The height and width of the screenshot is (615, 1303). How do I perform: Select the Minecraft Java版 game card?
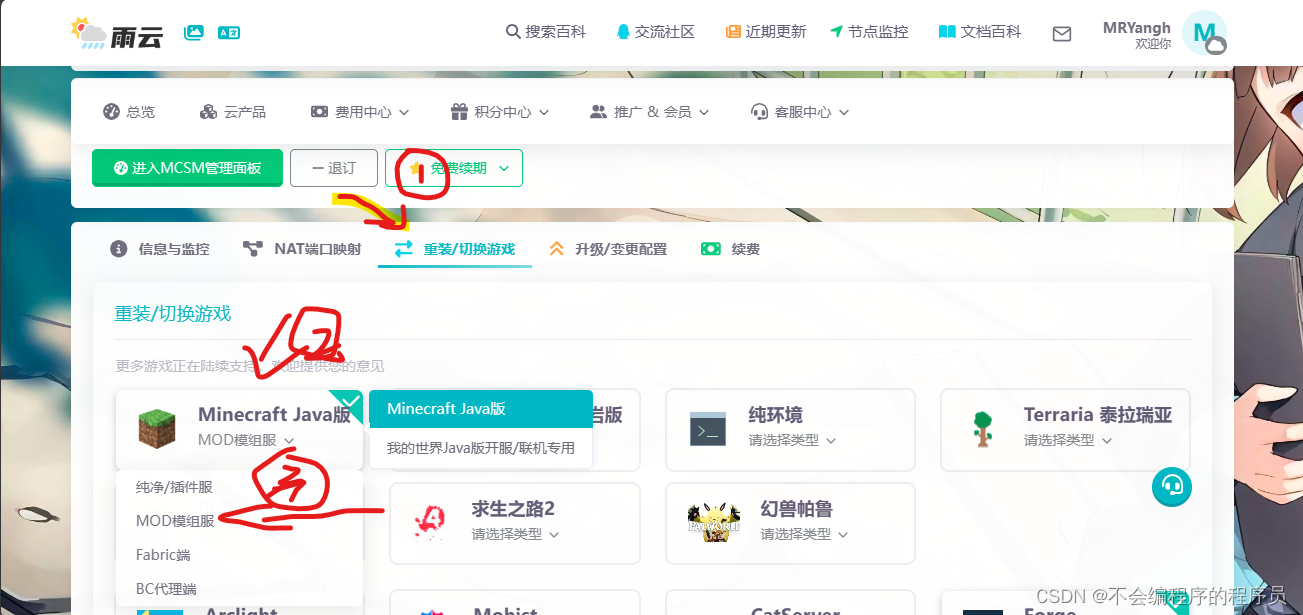[239, 430]
